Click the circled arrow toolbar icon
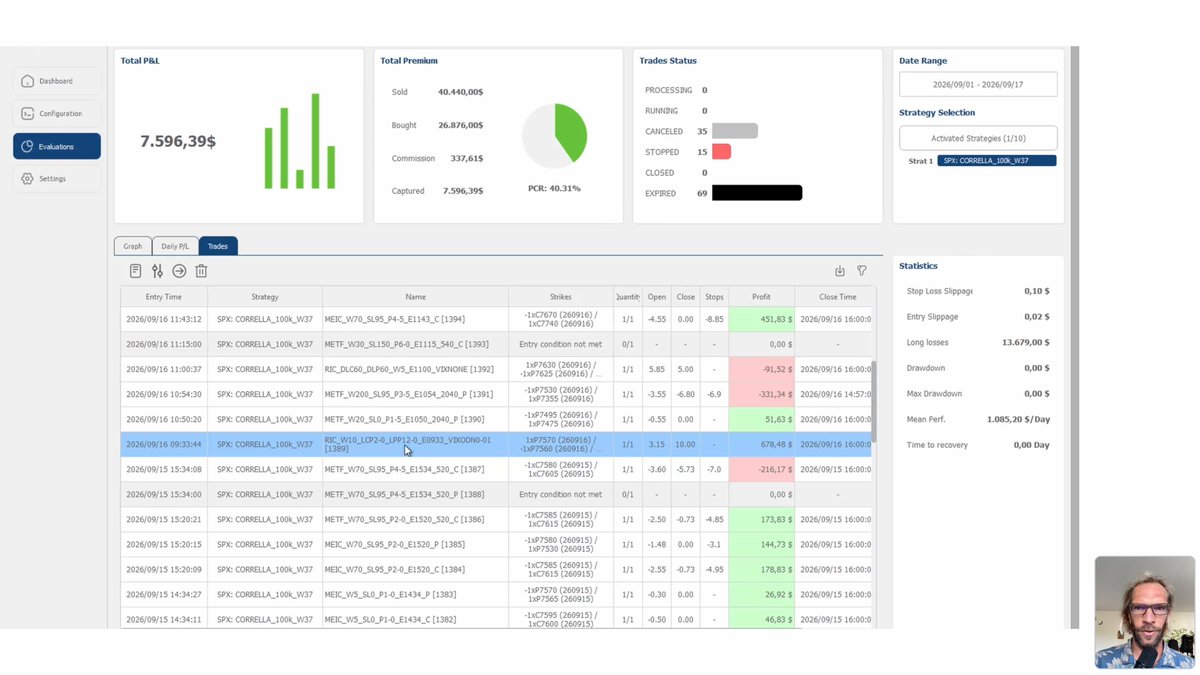Image resolution: width=1200 pixels, height=675 pixels. (179, 271)
